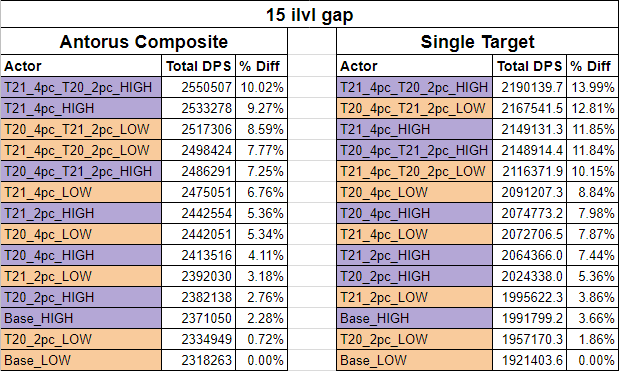The height and width of the screenshot is (371, 619).
Task: Click the Antorus Composite header cell
Action: click(144, 41)
